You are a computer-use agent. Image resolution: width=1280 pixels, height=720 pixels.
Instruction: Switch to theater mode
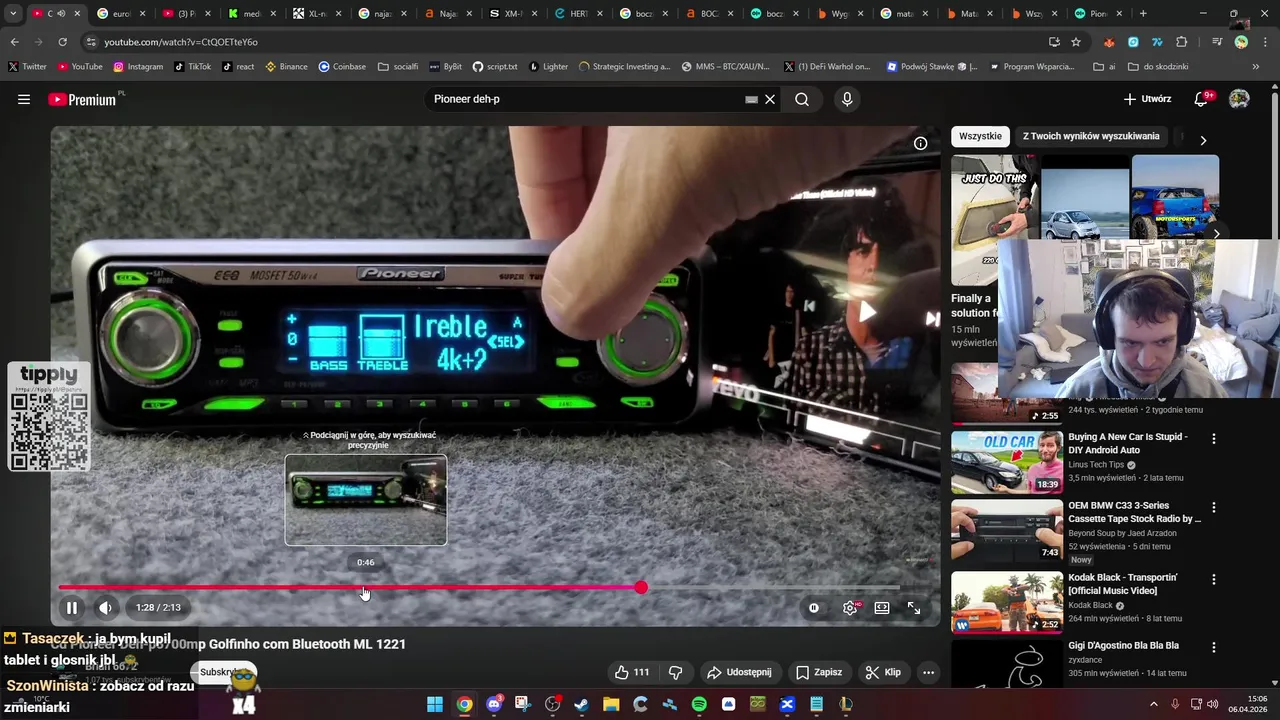(882, 607)
